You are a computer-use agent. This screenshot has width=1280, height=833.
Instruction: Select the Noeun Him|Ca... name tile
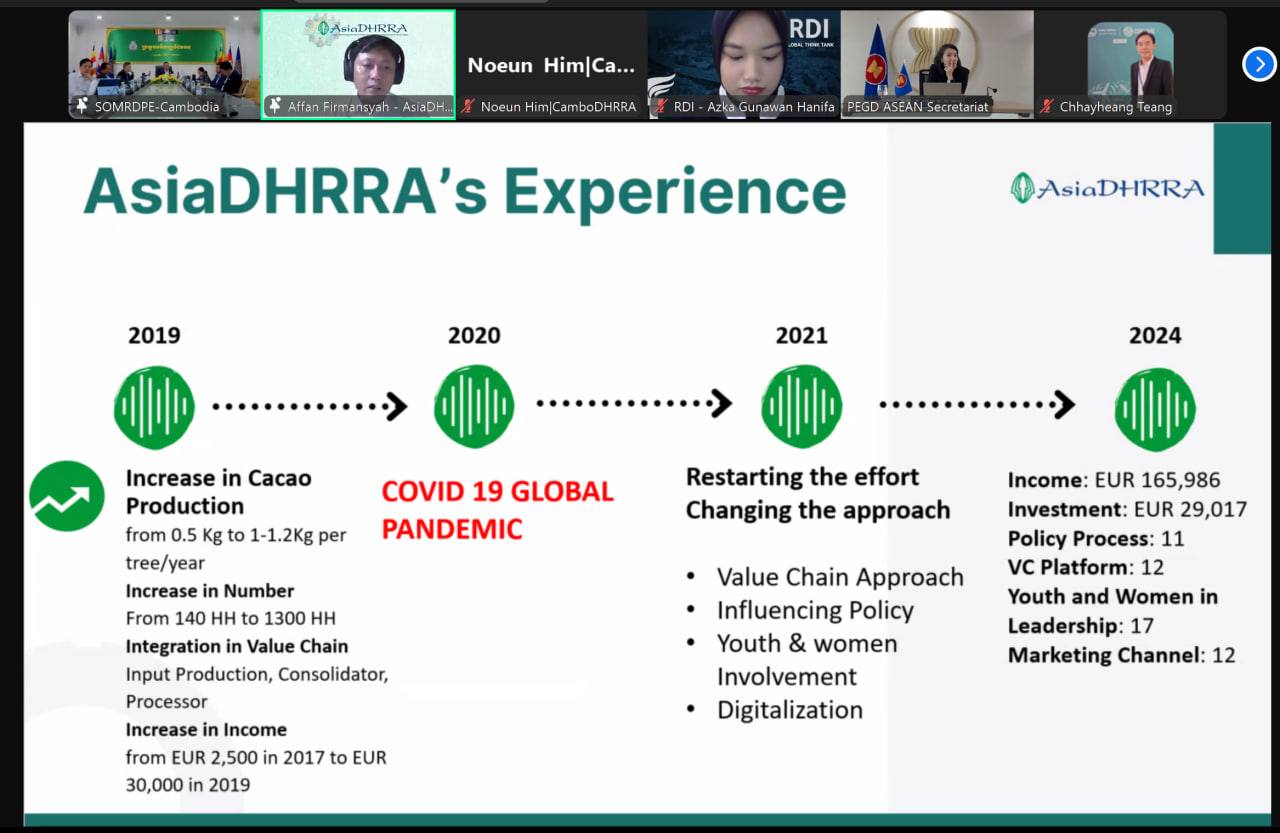click(551, 66)
